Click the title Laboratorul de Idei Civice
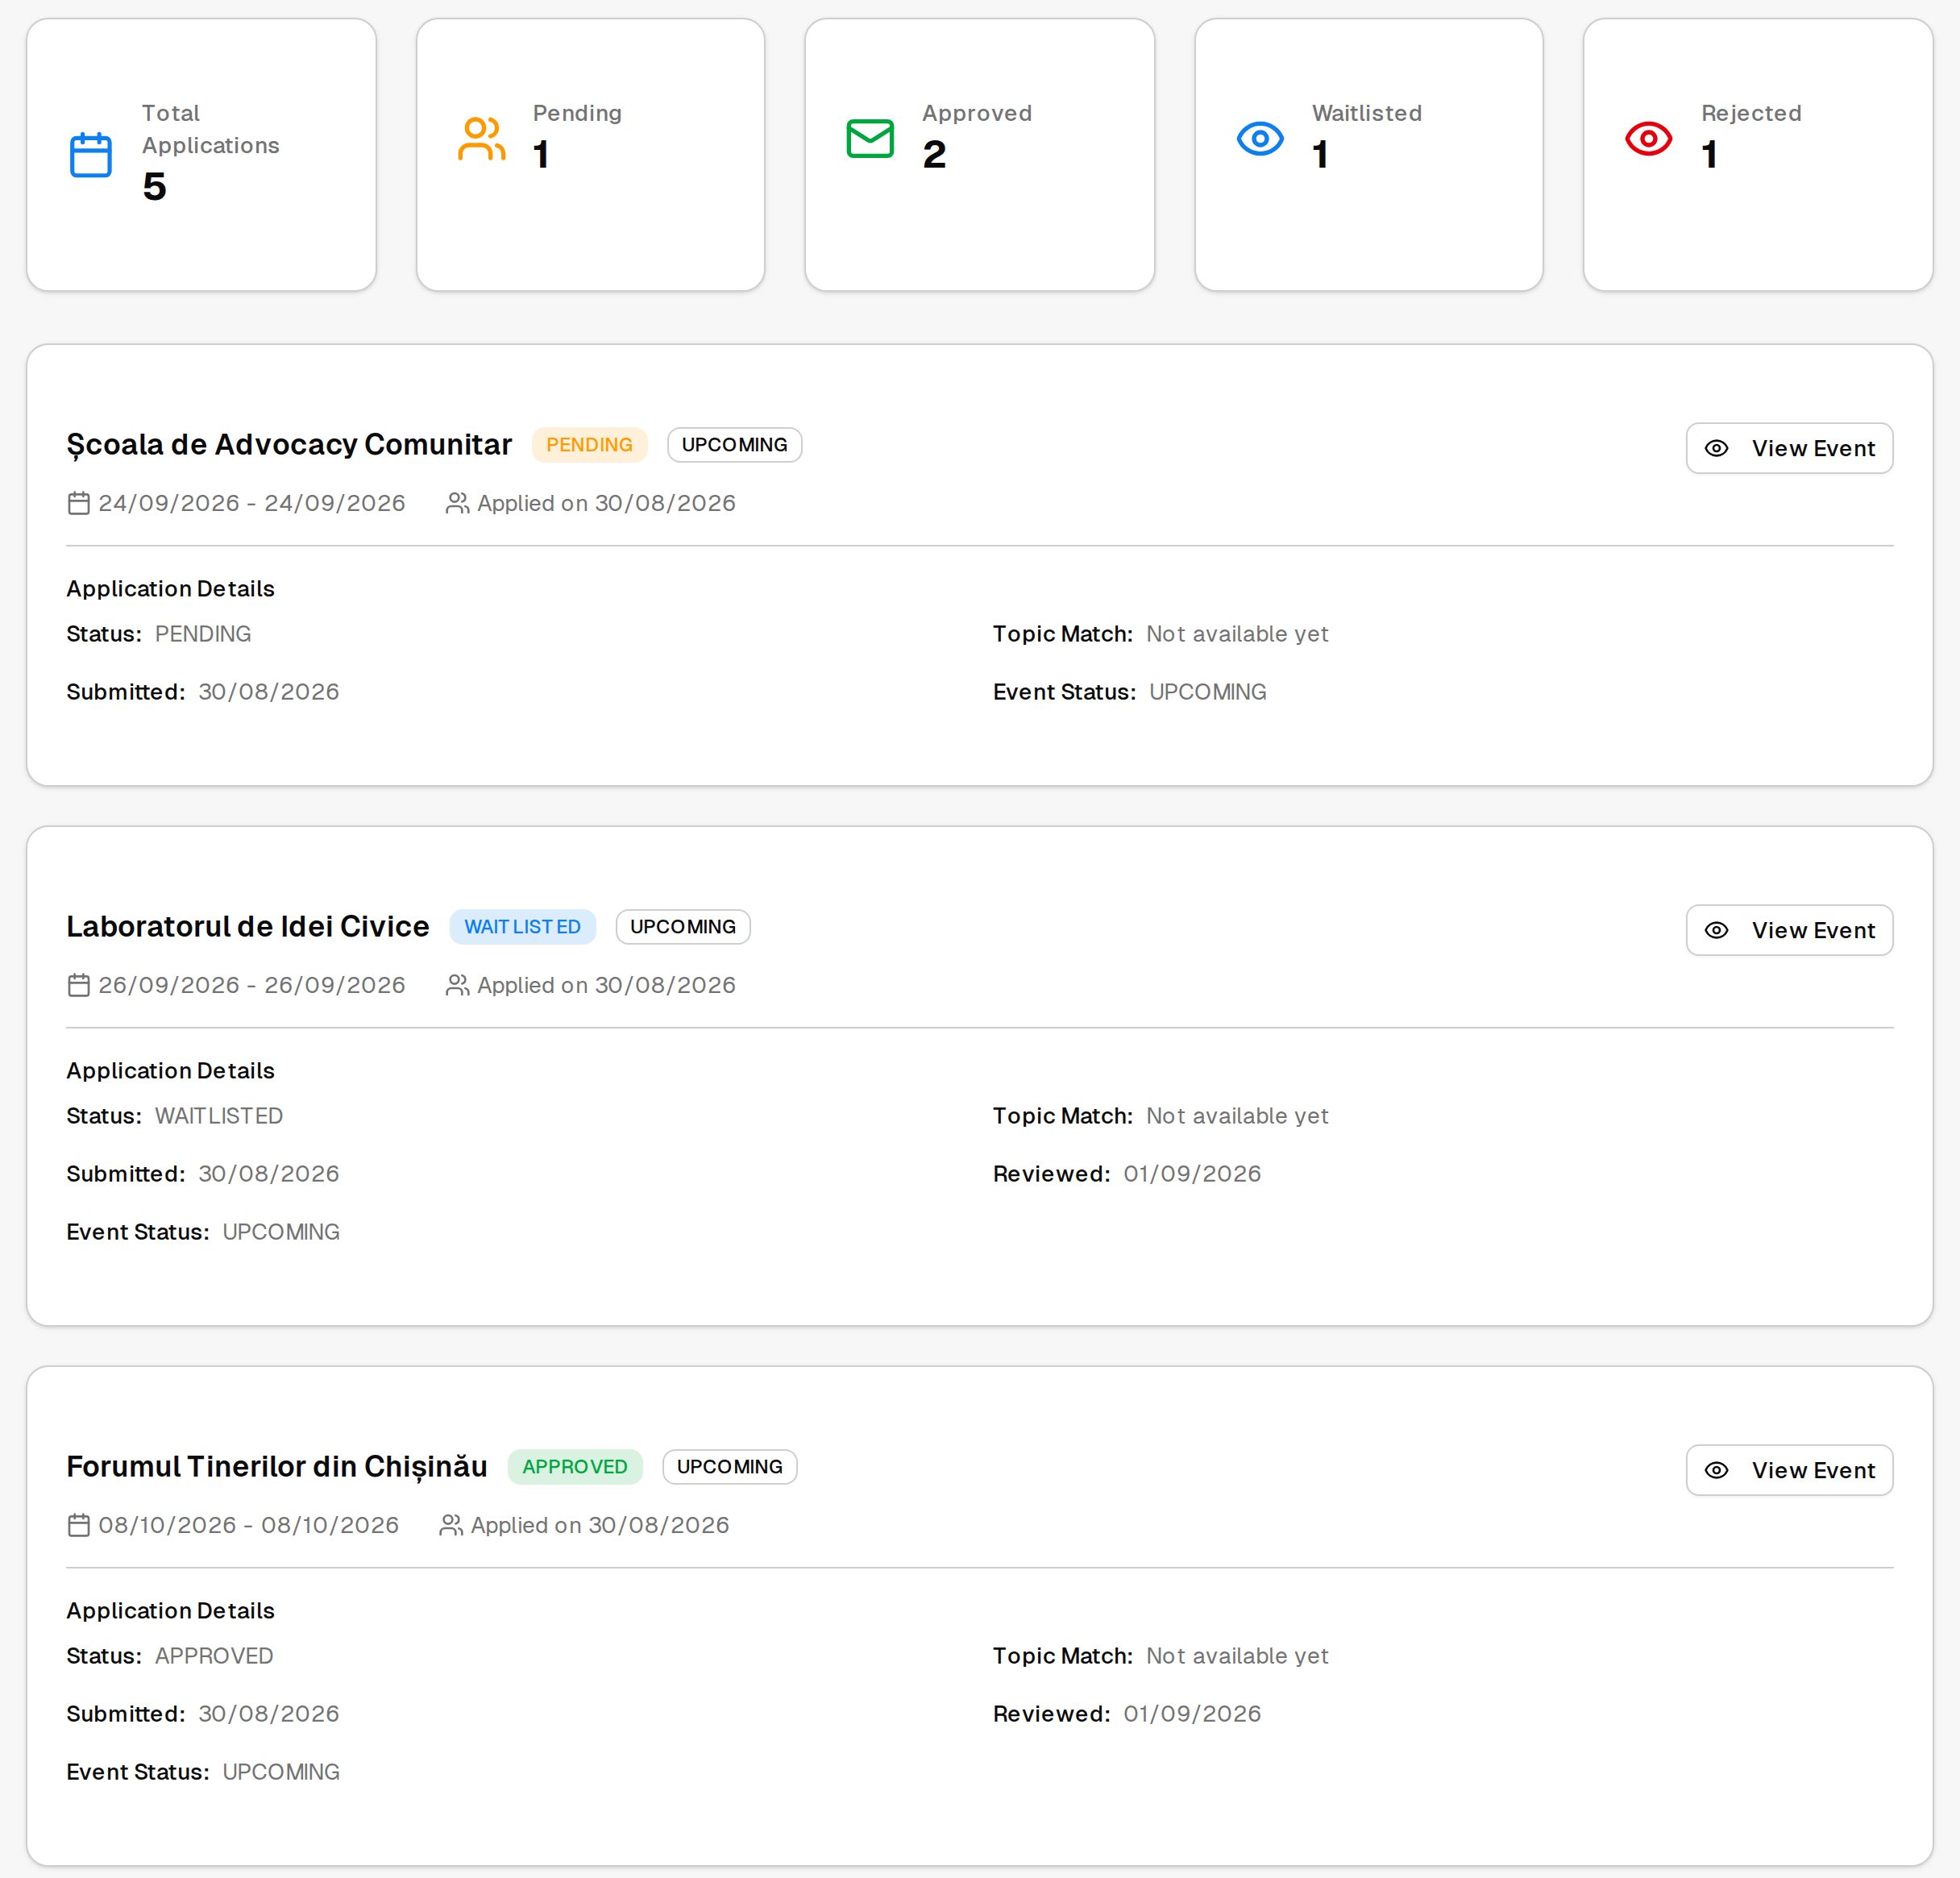 pyautogui.click(x=248, y=927)
